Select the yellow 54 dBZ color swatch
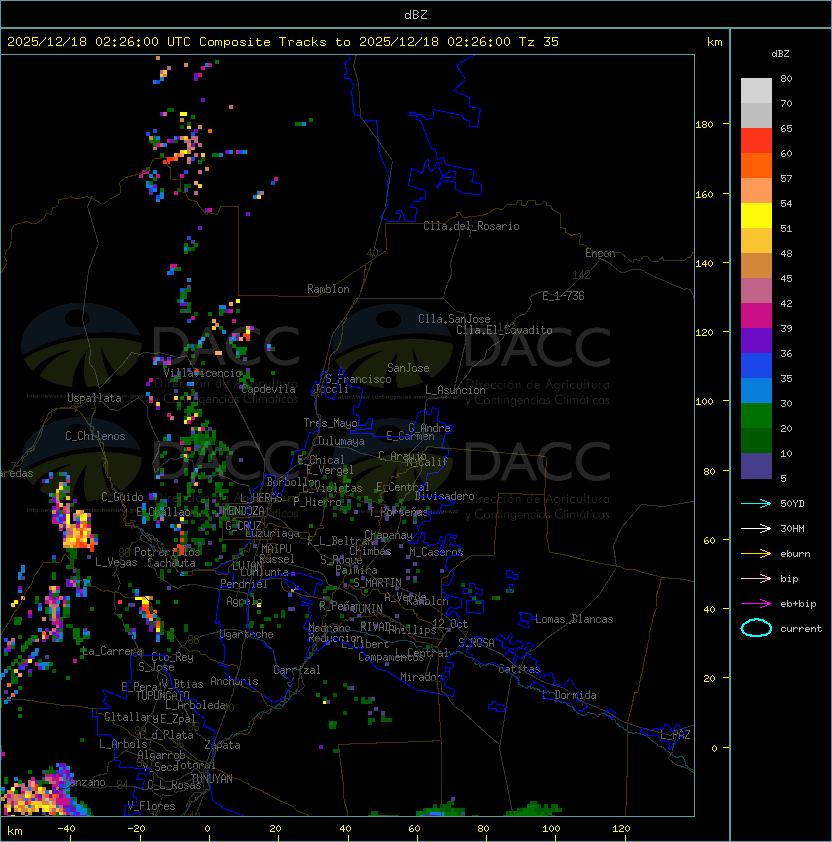This screenshot has height=842, width=832. click(756, 216)
